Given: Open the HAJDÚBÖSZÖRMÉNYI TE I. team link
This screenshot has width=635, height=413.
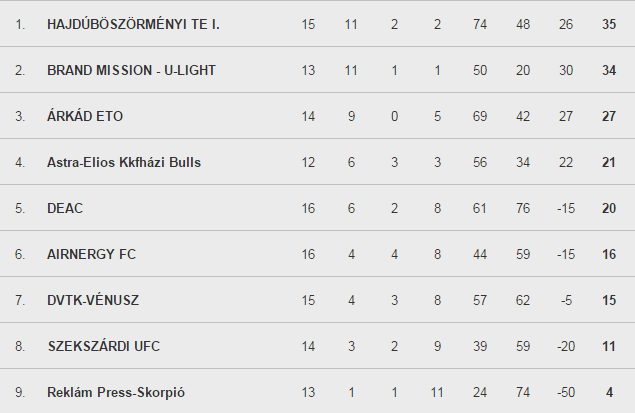Looking at the screenshot, I should point(133,24).
